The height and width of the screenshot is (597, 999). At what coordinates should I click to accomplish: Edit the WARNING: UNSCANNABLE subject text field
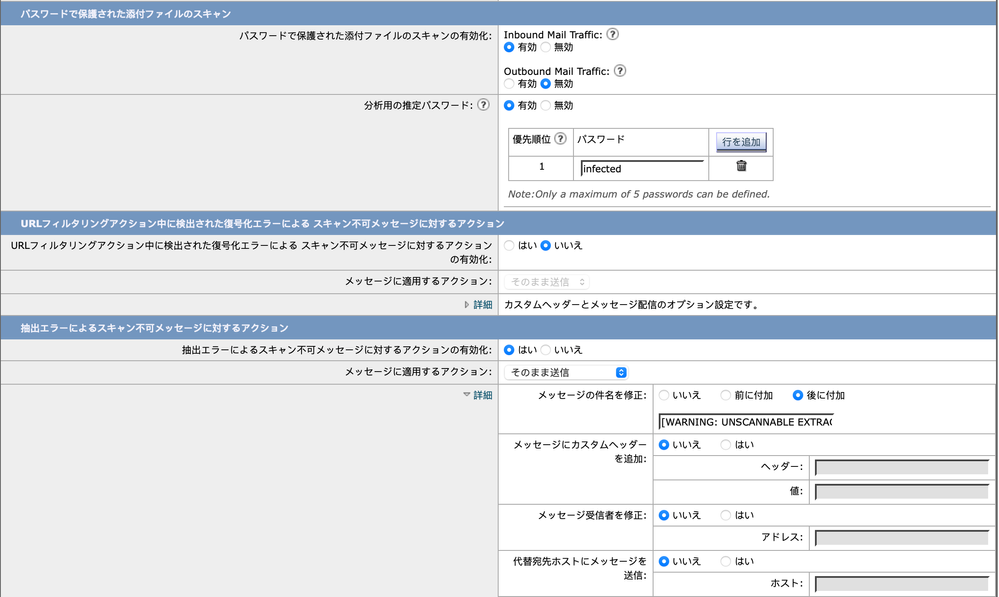[745, 422]
